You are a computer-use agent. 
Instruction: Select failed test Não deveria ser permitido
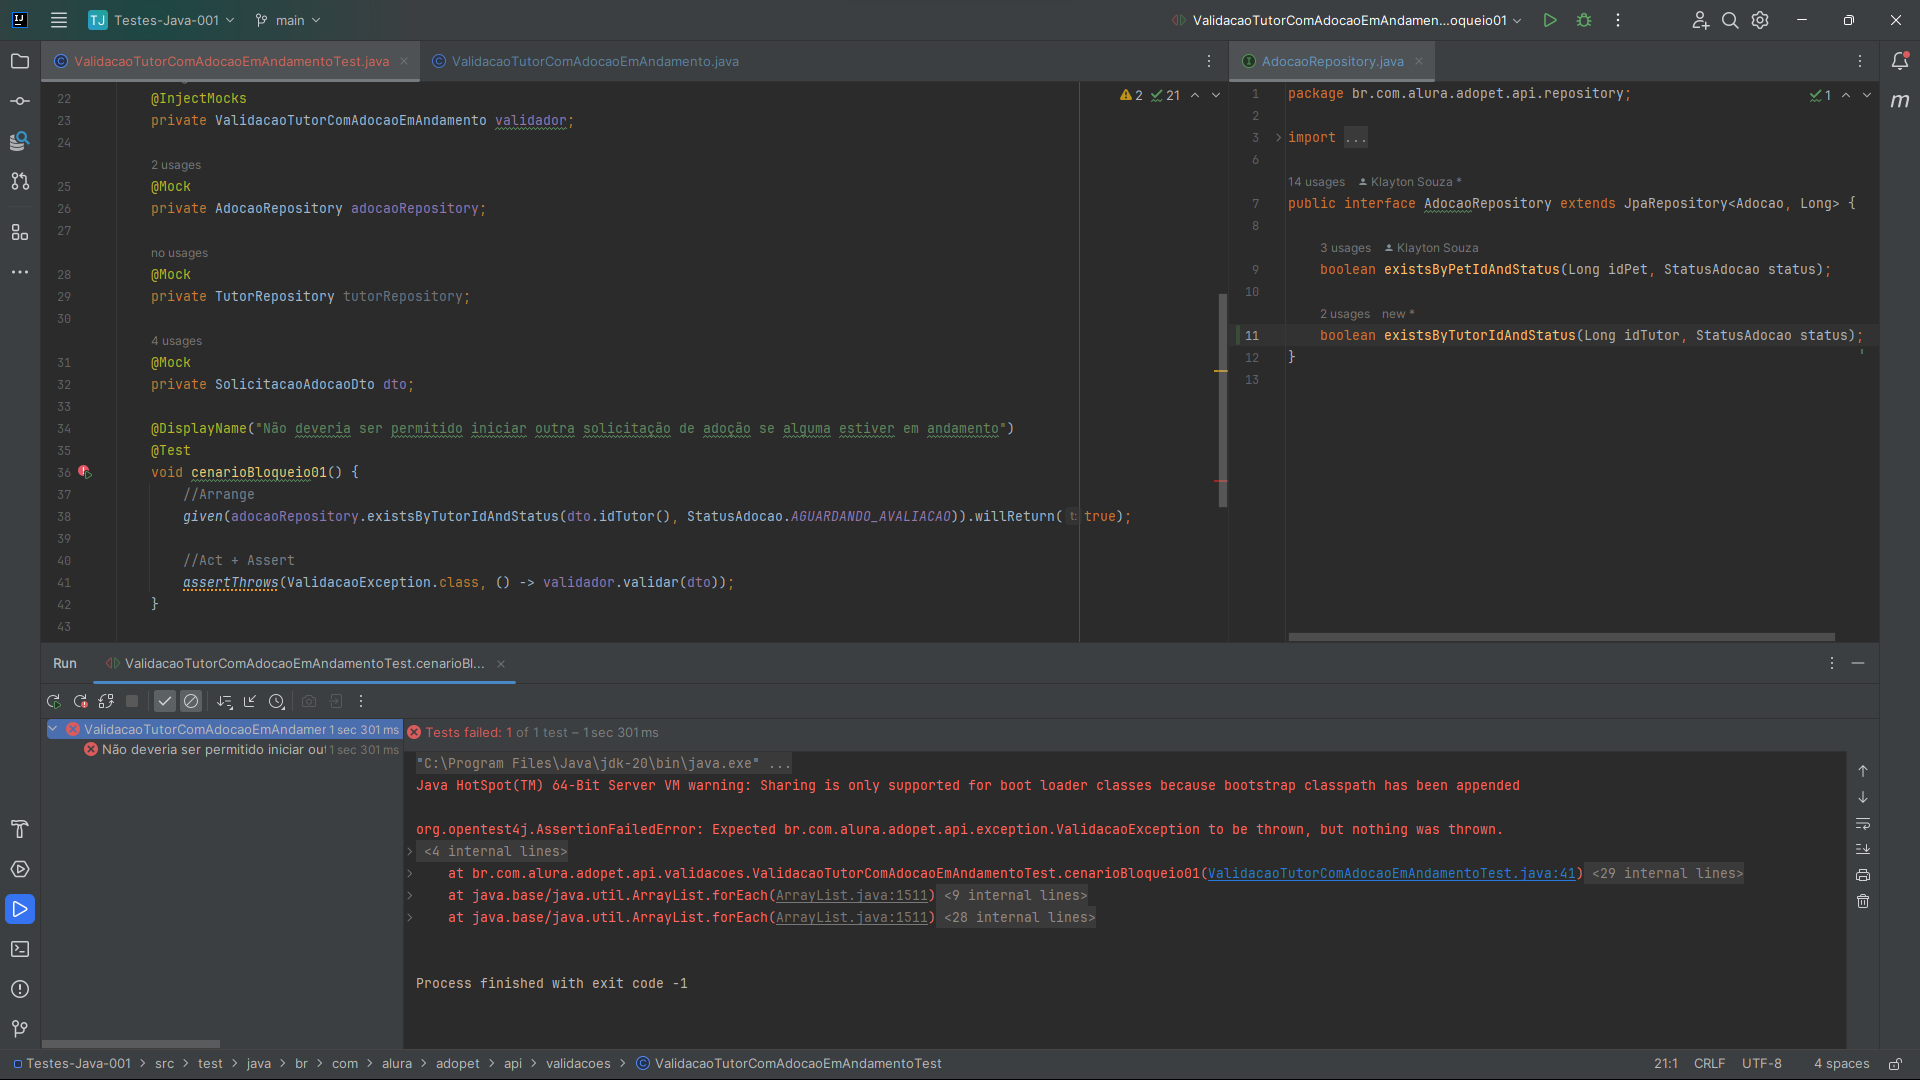[x=241, y=750]
